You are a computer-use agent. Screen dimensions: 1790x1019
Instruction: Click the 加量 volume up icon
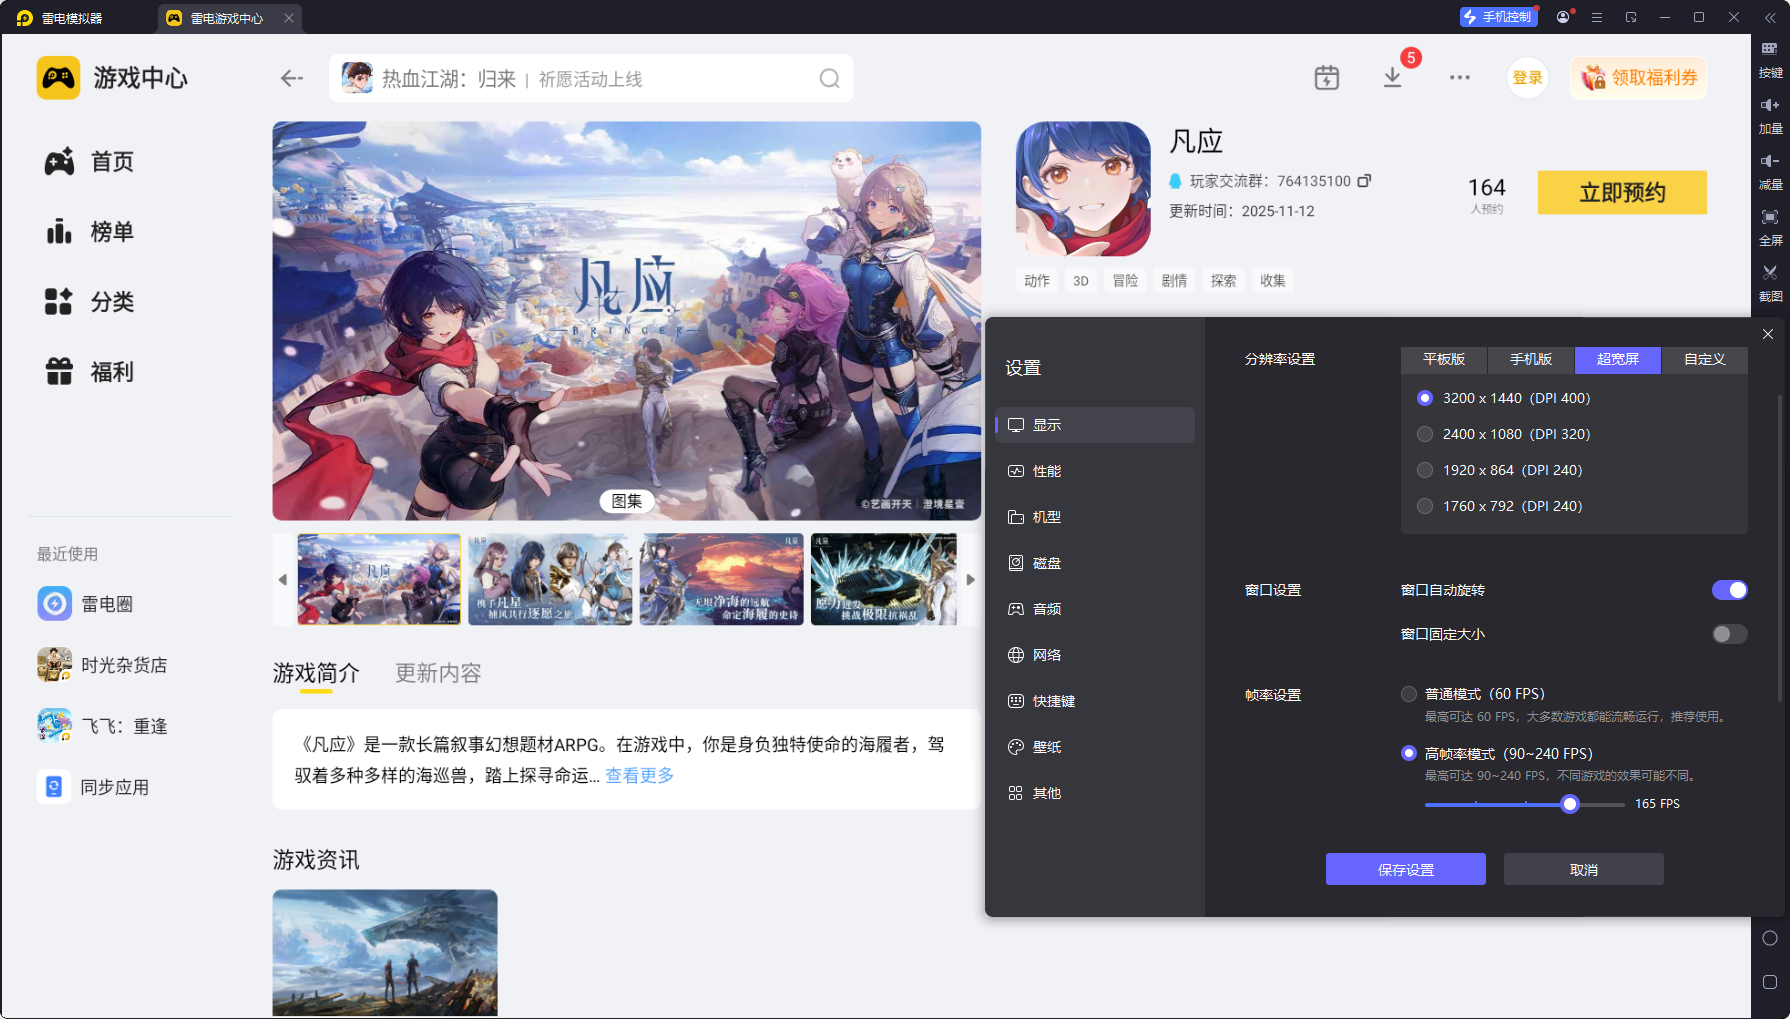coord(1770,115)
